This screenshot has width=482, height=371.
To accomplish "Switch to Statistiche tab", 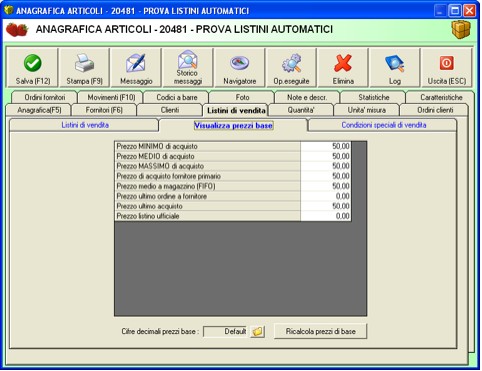I will tap(374, 97).
